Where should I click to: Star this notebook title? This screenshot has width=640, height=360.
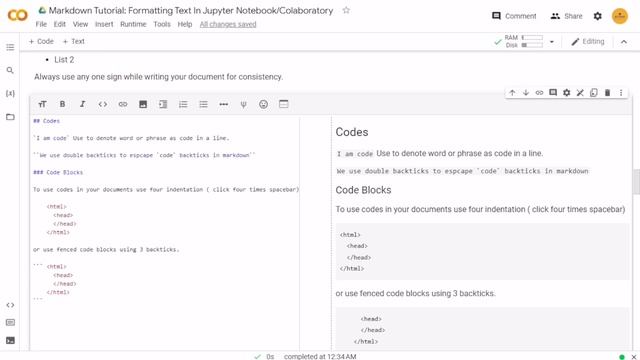coord(346,10)
